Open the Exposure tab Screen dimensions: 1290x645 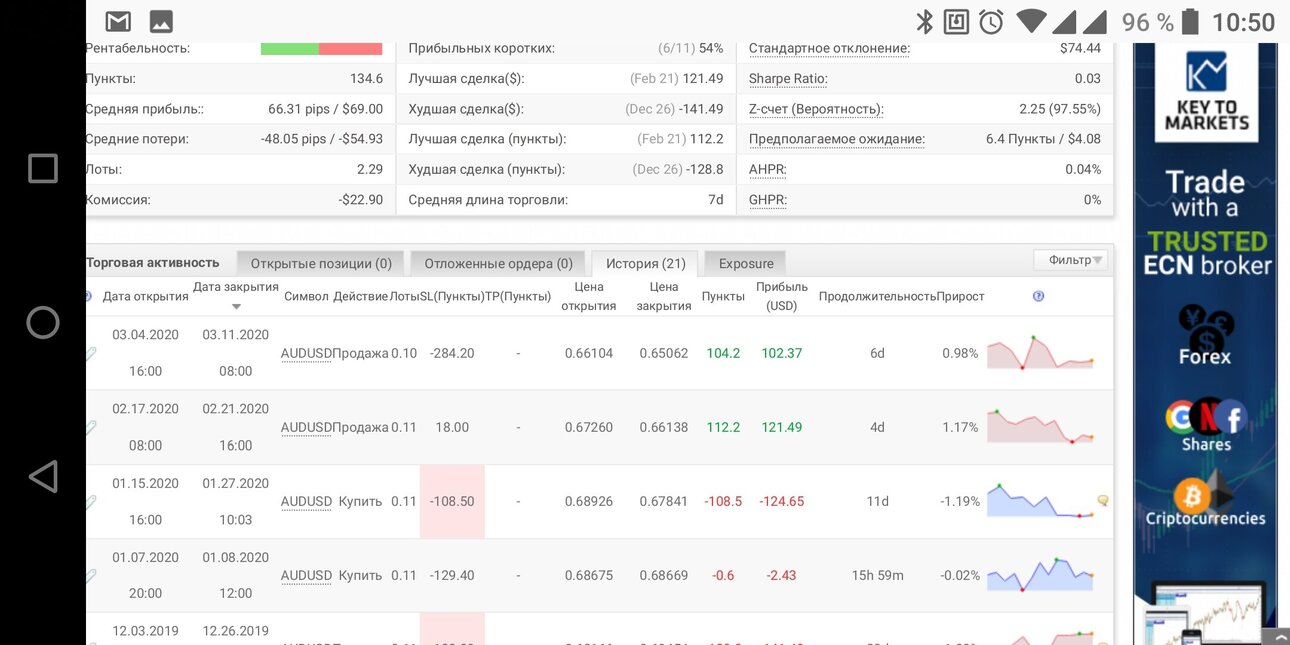point(746,263)
